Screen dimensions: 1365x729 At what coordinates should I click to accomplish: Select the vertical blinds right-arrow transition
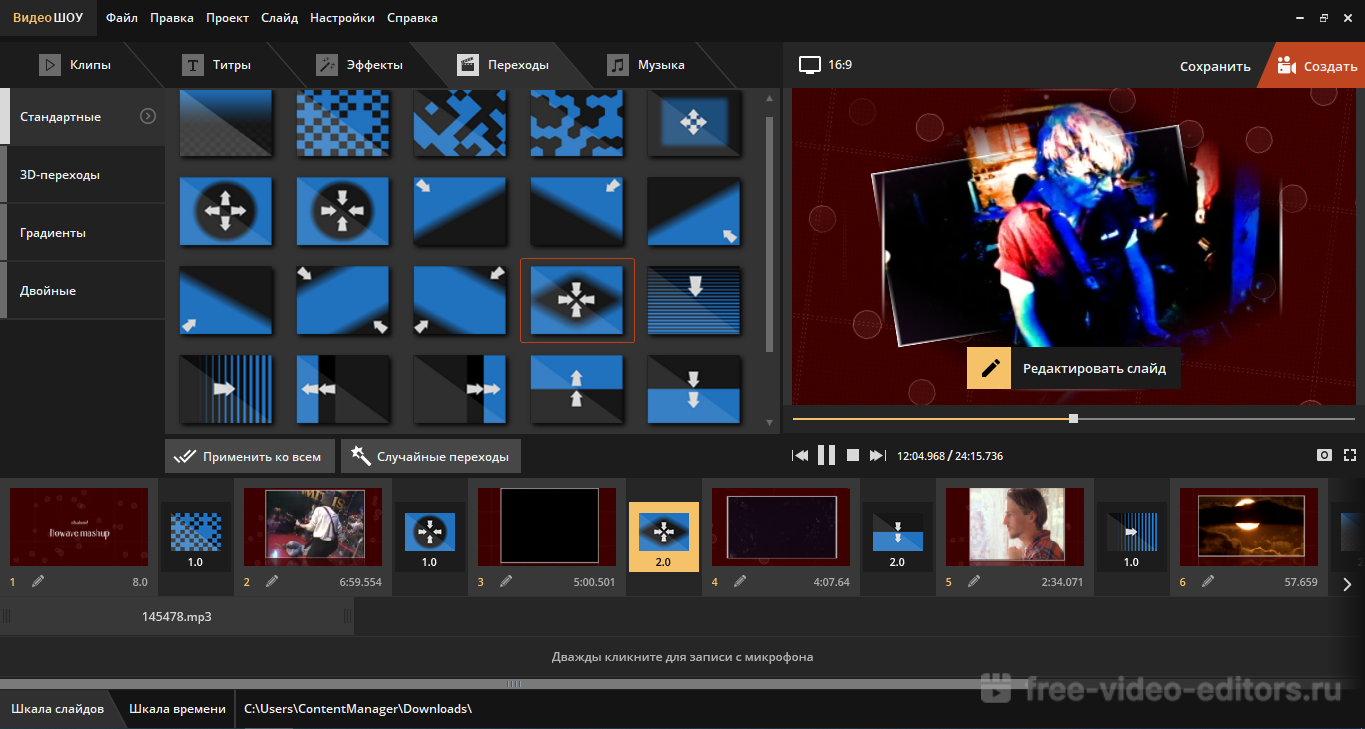(x=226, y=389)
